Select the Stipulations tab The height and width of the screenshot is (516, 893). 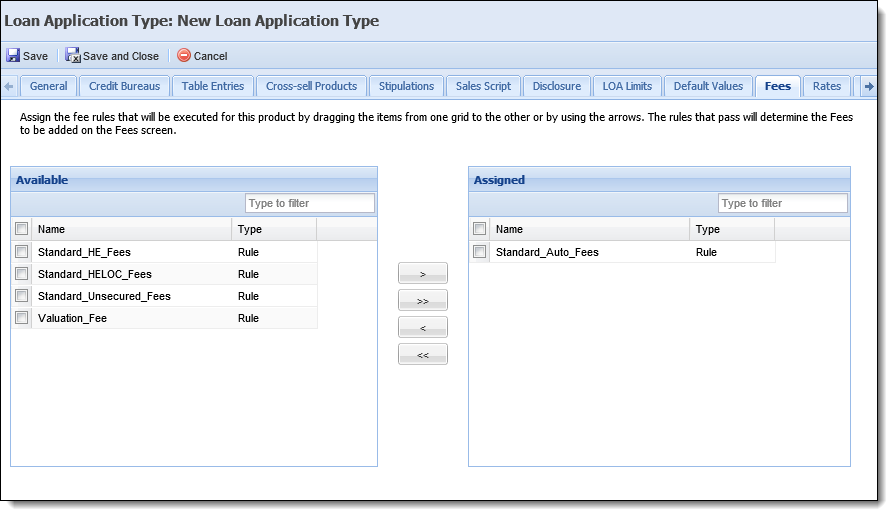point(407,87)
